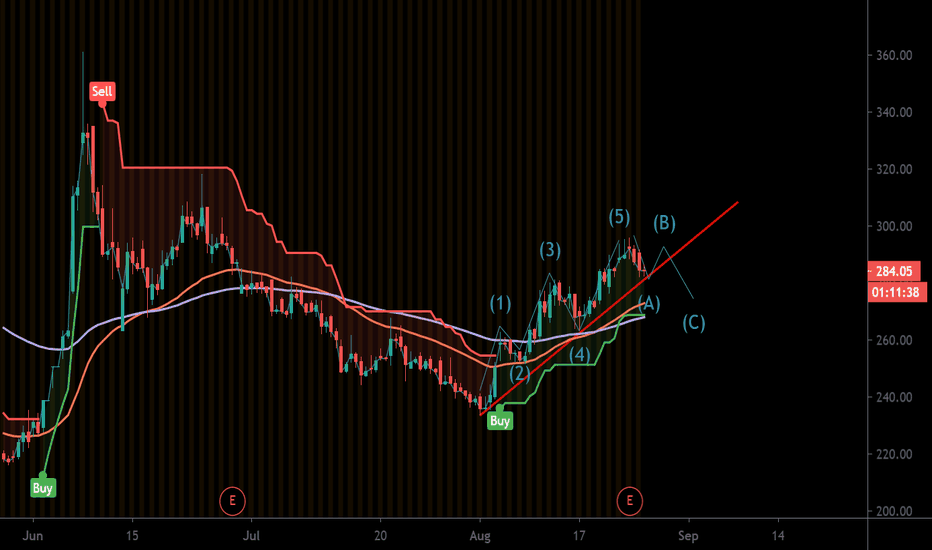Click the 360.00 price axis label

894,55
